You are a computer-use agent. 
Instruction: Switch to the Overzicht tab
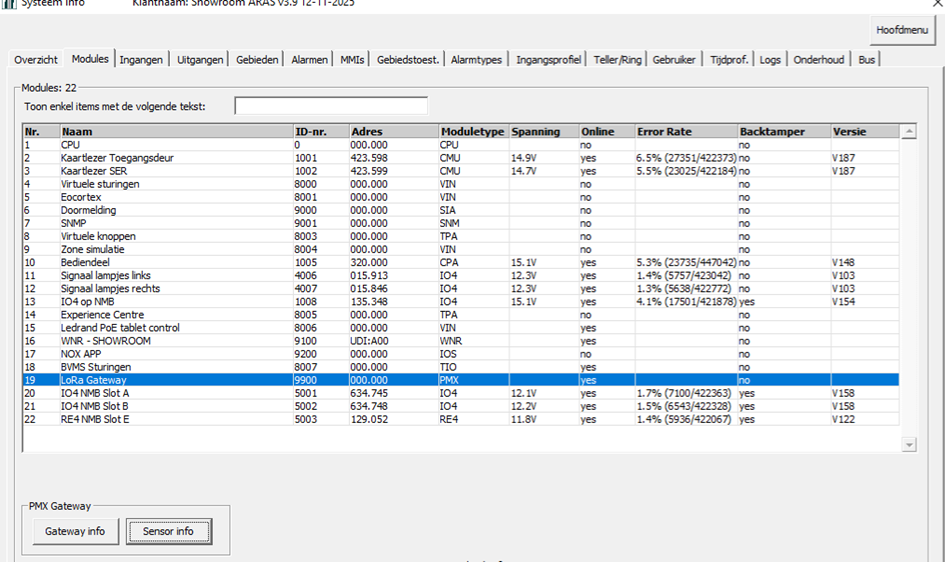click(36, 60)
